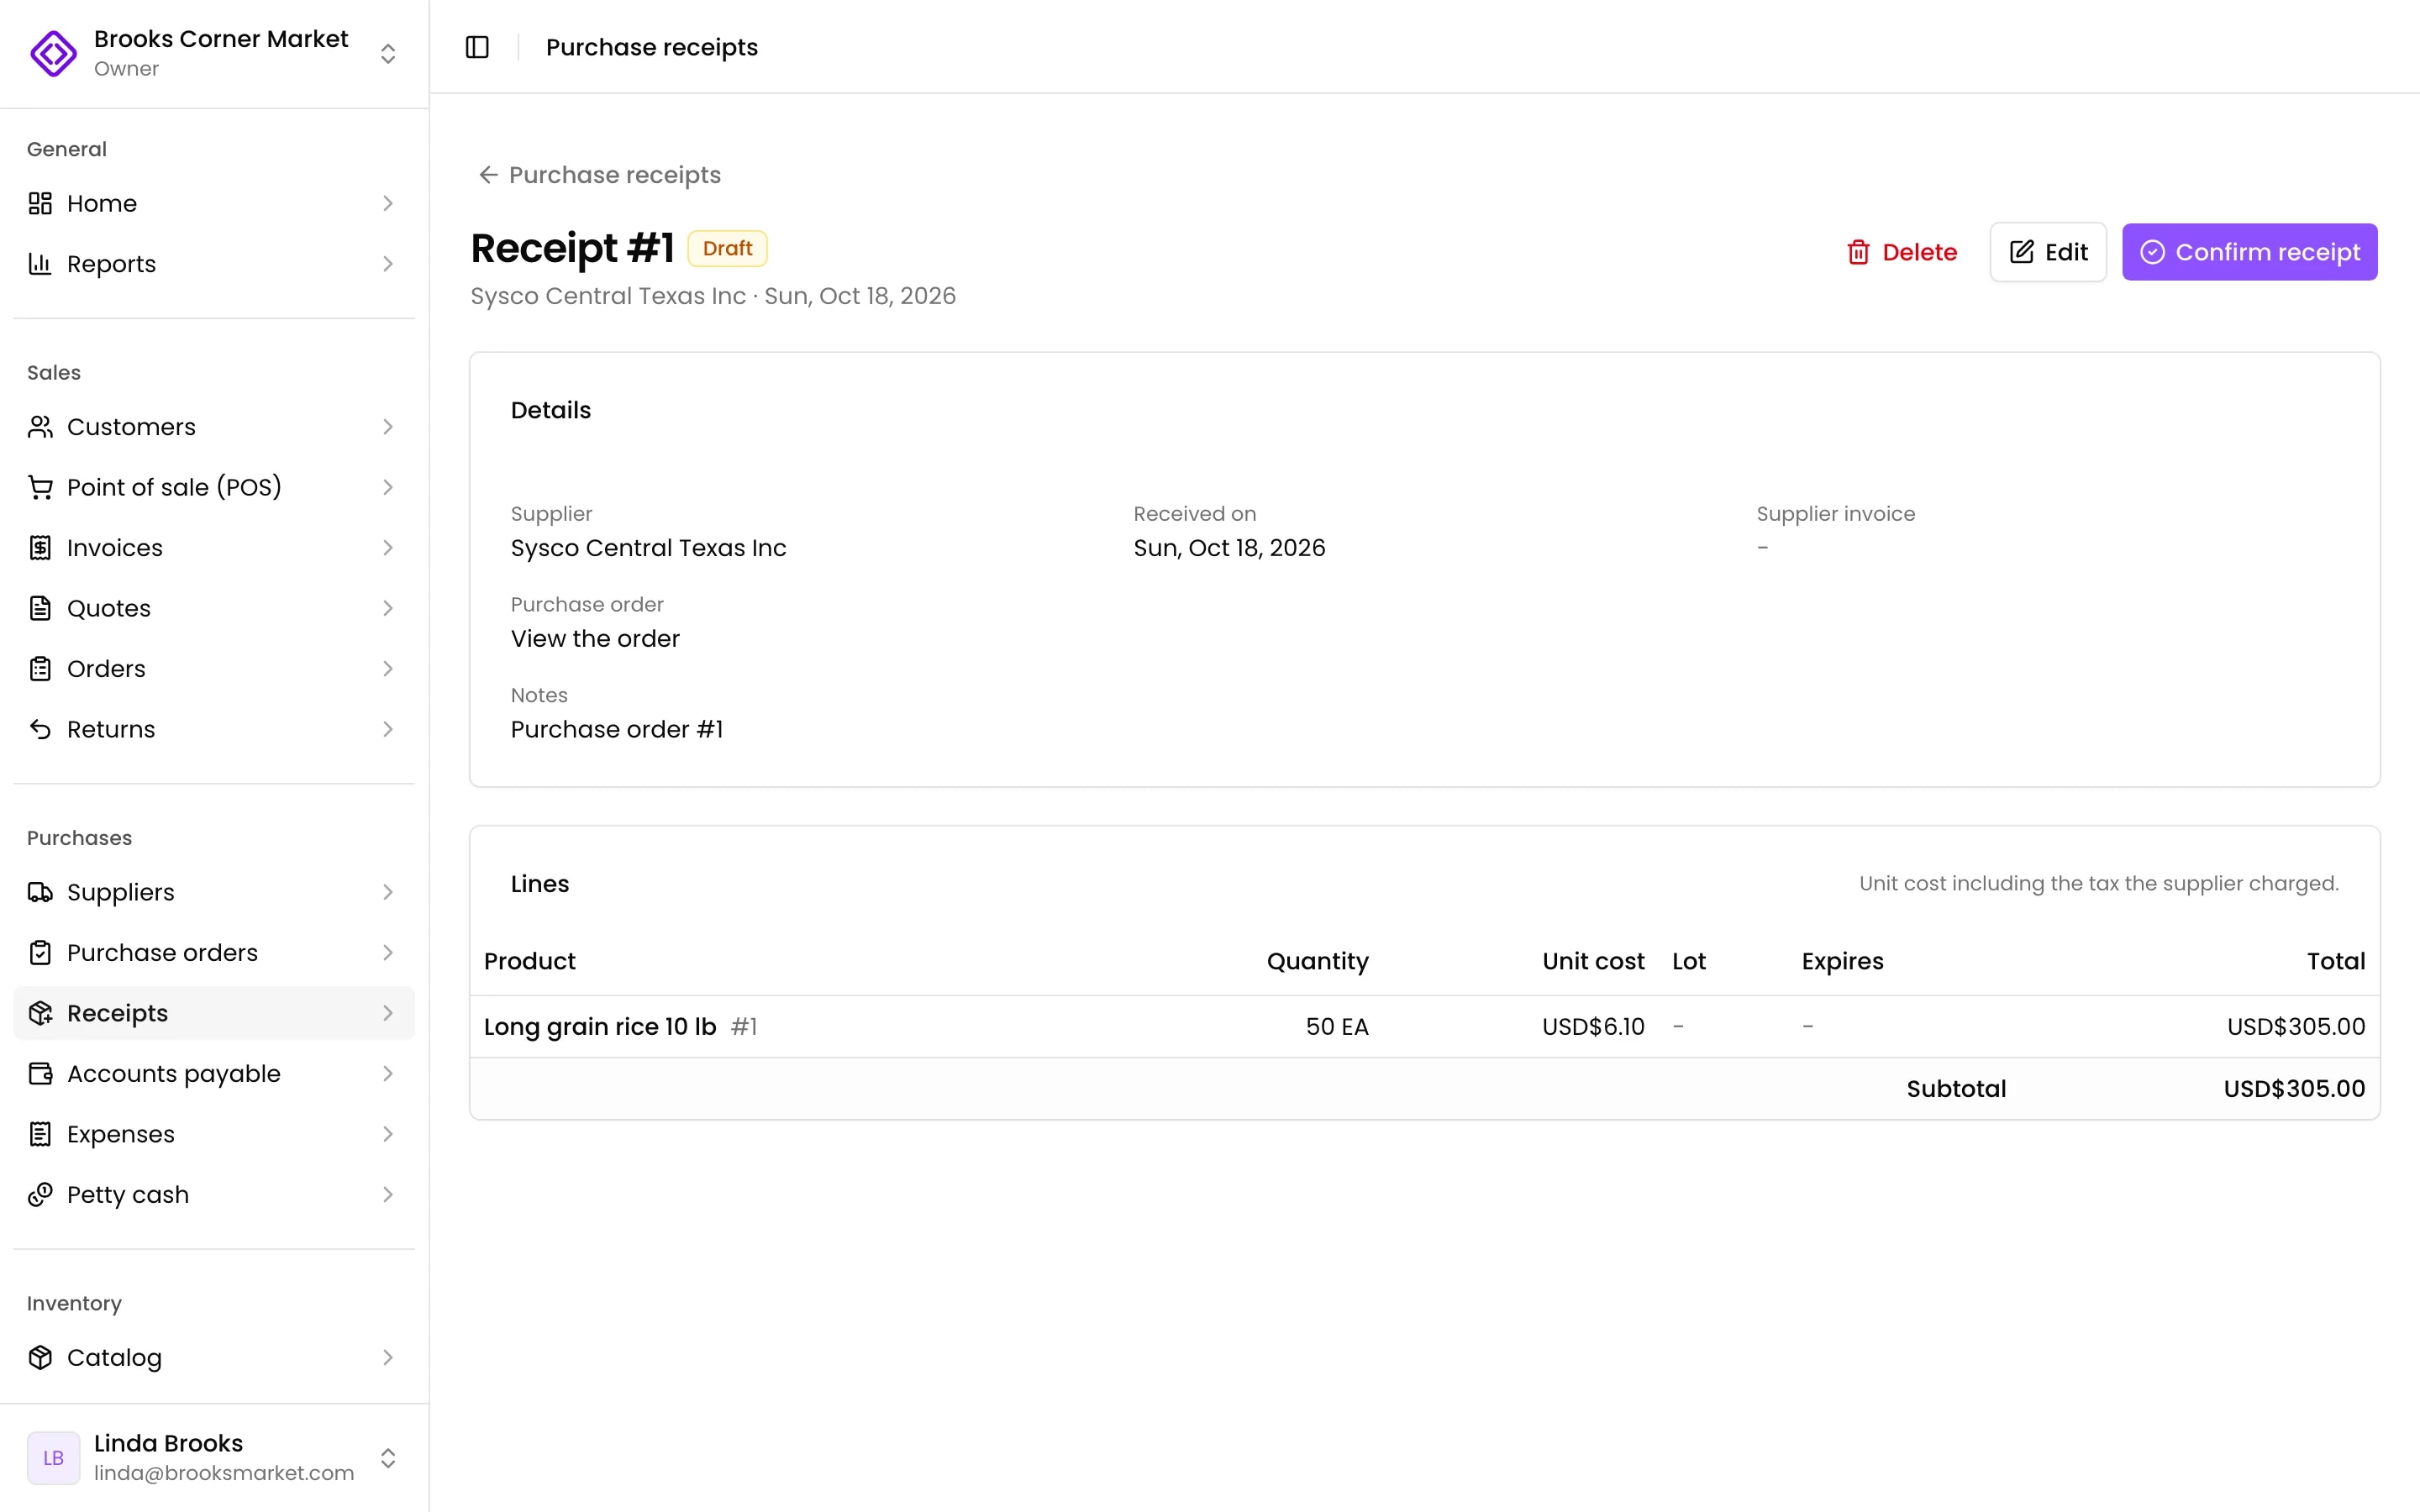Click the Accounts payable wallet icon
Image resolution: width=2420 pixels, height=1512 pixels.
click(x=40, y=1074)
